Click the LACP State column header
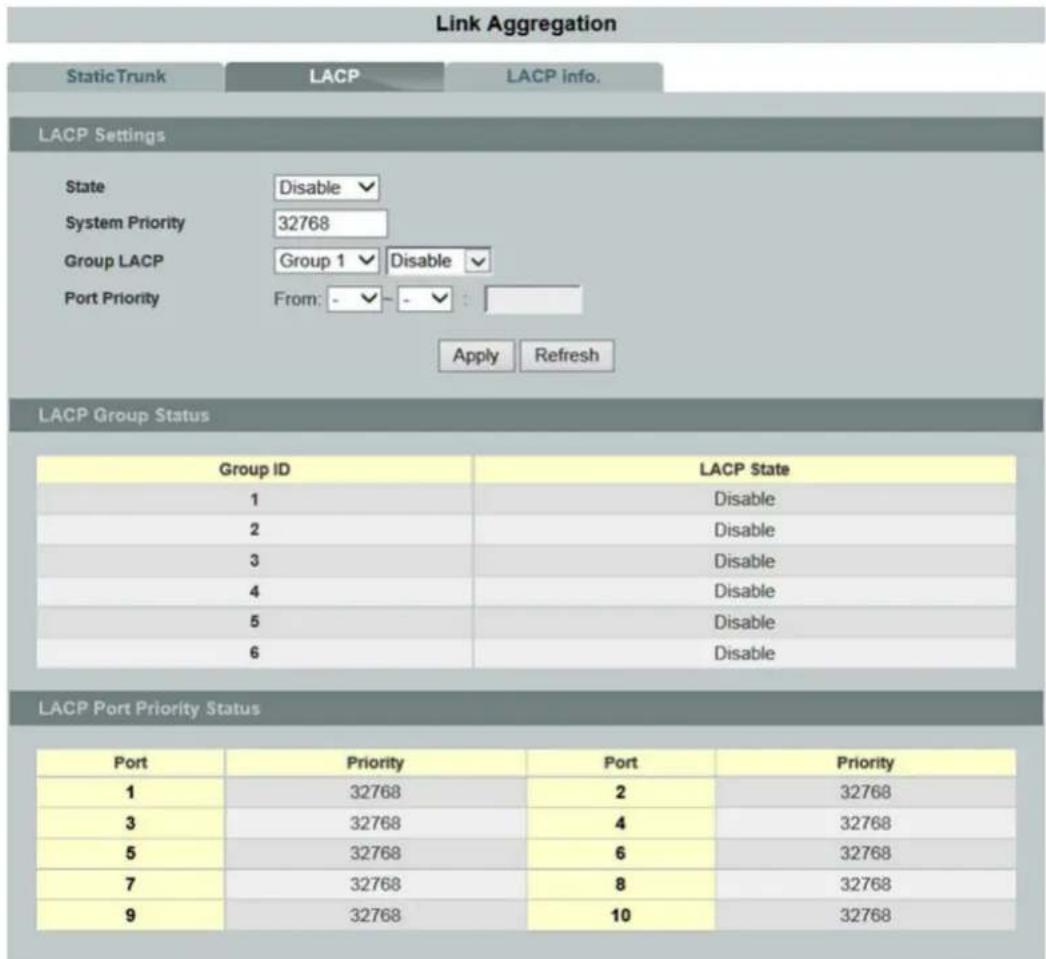The width and height of the screenshot is (1046, 959). point(744,469)
